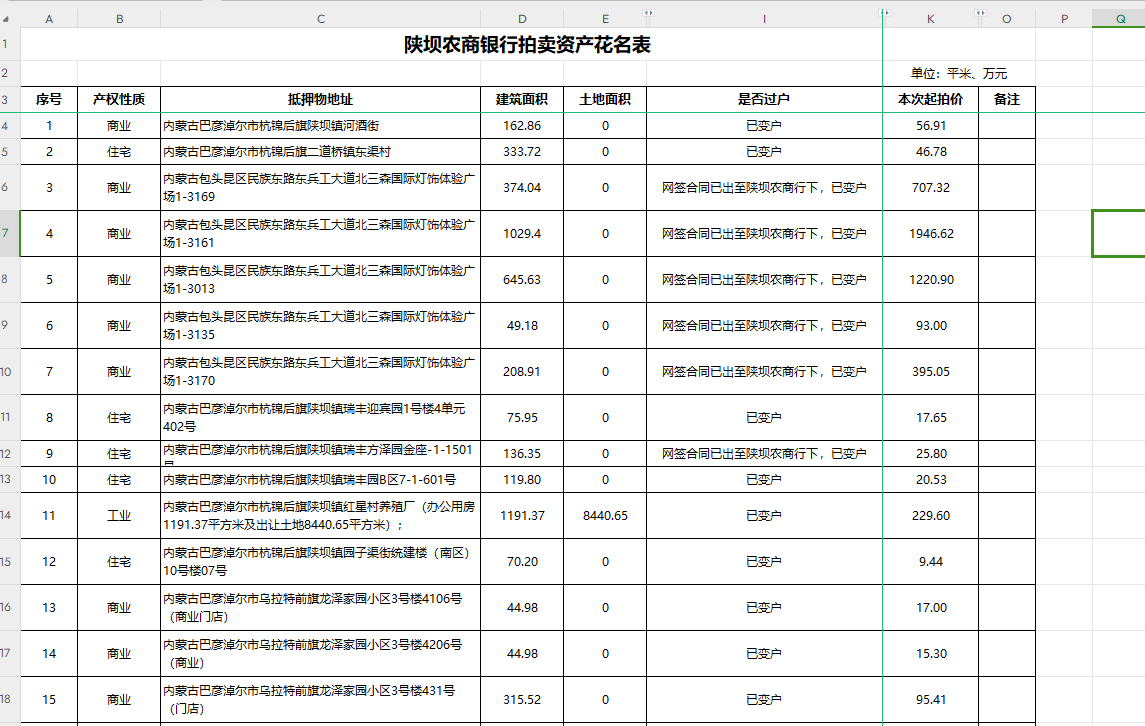This screenshot has width=1145, height=726.
Task: Click the select-all corner triangle of the sheet
Action: (7, 19)
